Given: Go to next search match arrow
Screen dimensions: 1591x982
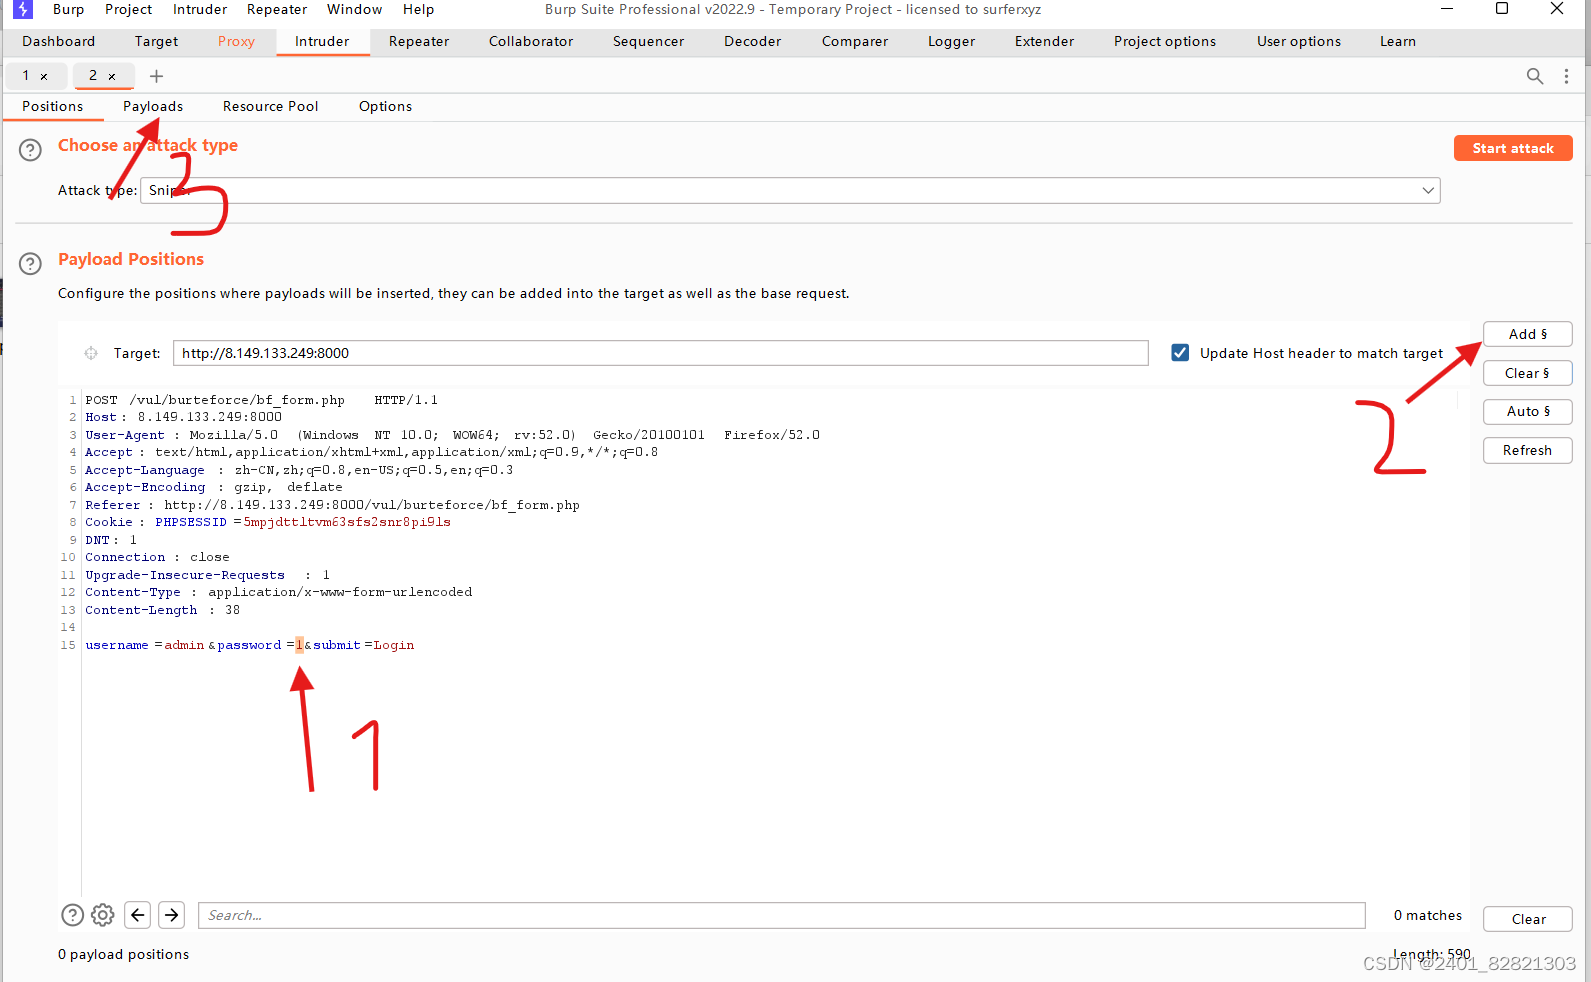Looking at the screenshot, I should (172, 915).
